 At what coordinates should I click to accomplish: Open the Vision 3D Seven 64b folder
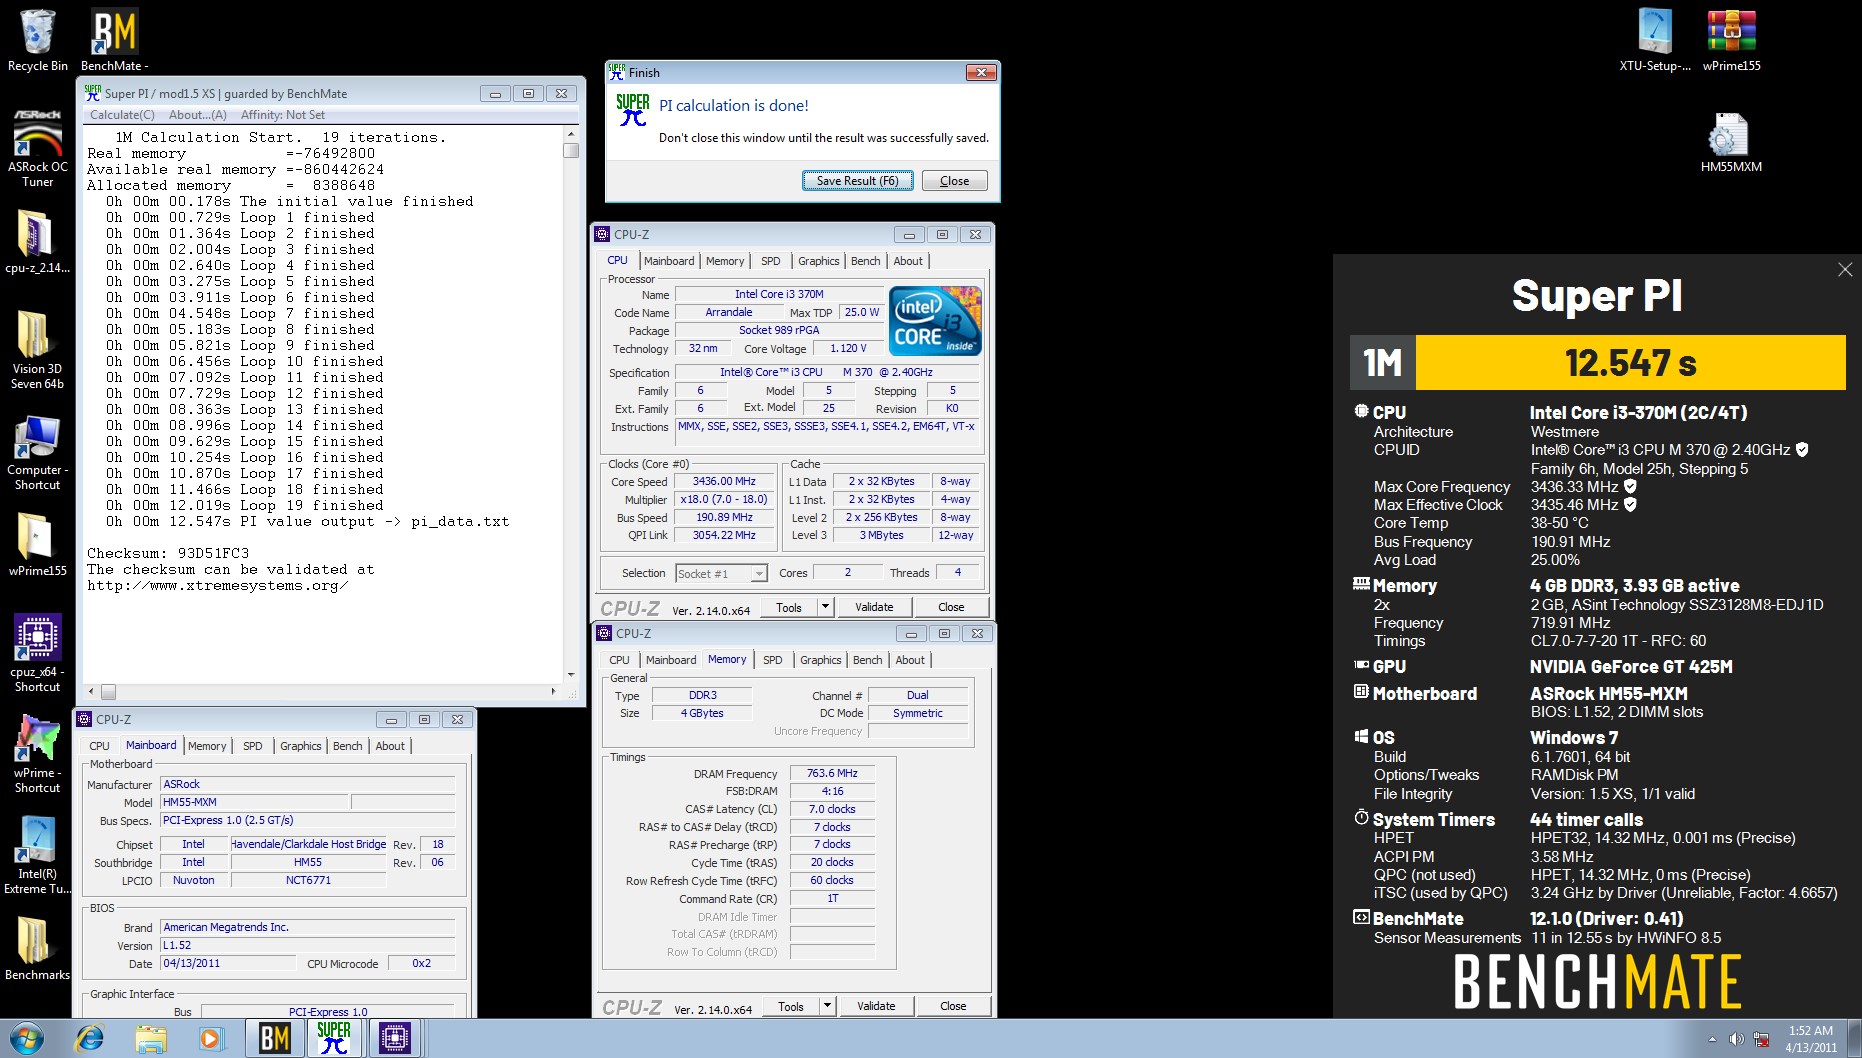tap(38, 349)
